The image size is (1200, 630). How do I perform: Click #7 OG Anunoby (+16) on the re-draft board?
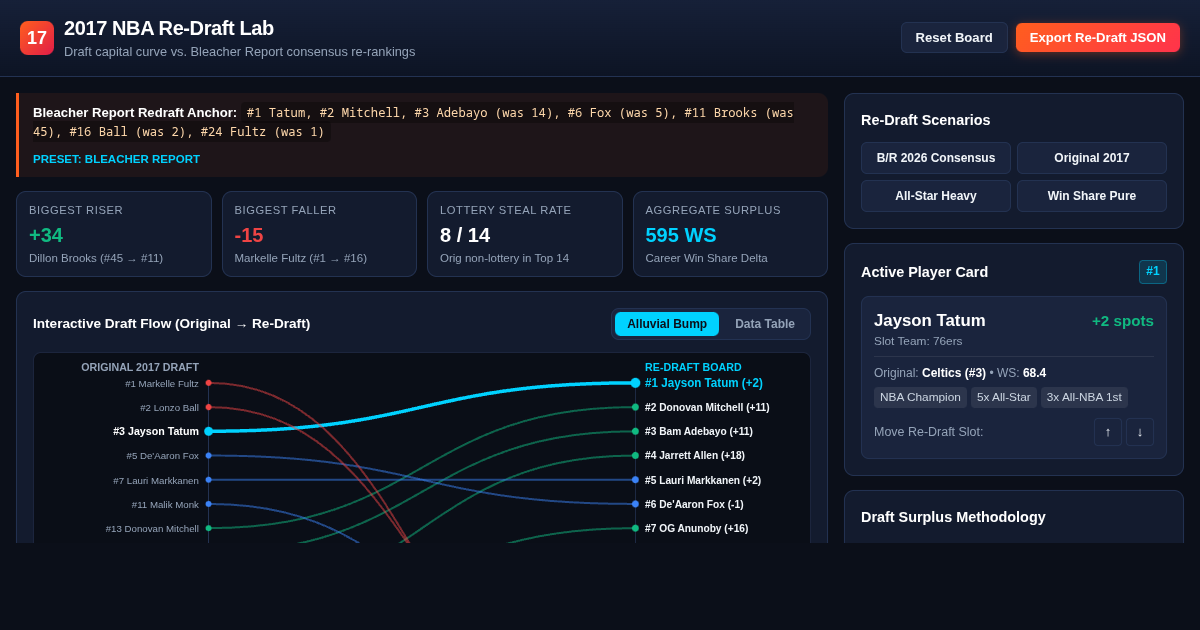(x=696, y=528)
